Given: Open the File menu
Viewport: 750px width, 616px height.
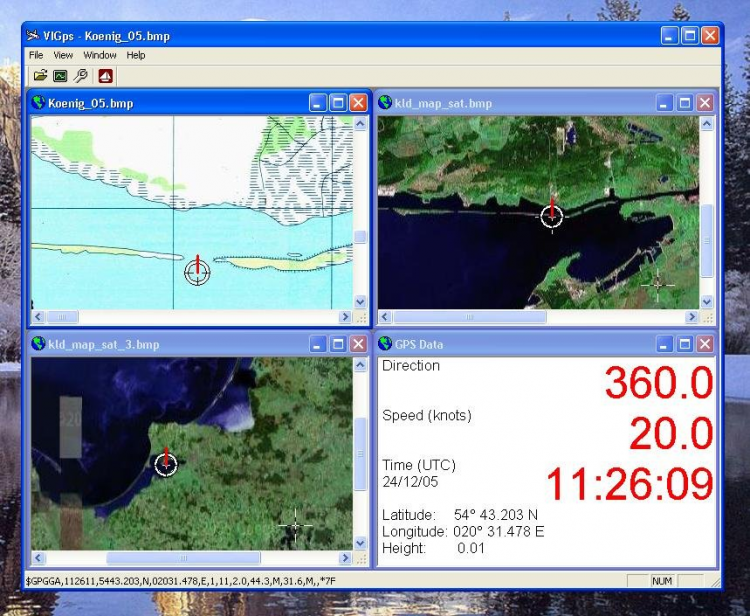Looking at the screenshot, I should [x=36, y=55].
